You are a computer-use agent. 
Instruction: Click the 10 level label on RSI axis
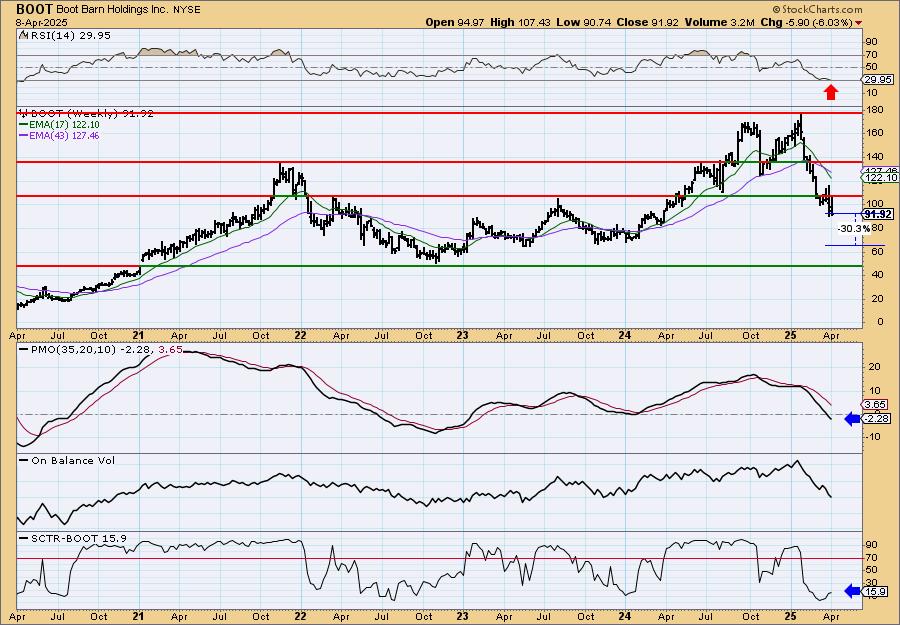point(871,92)
